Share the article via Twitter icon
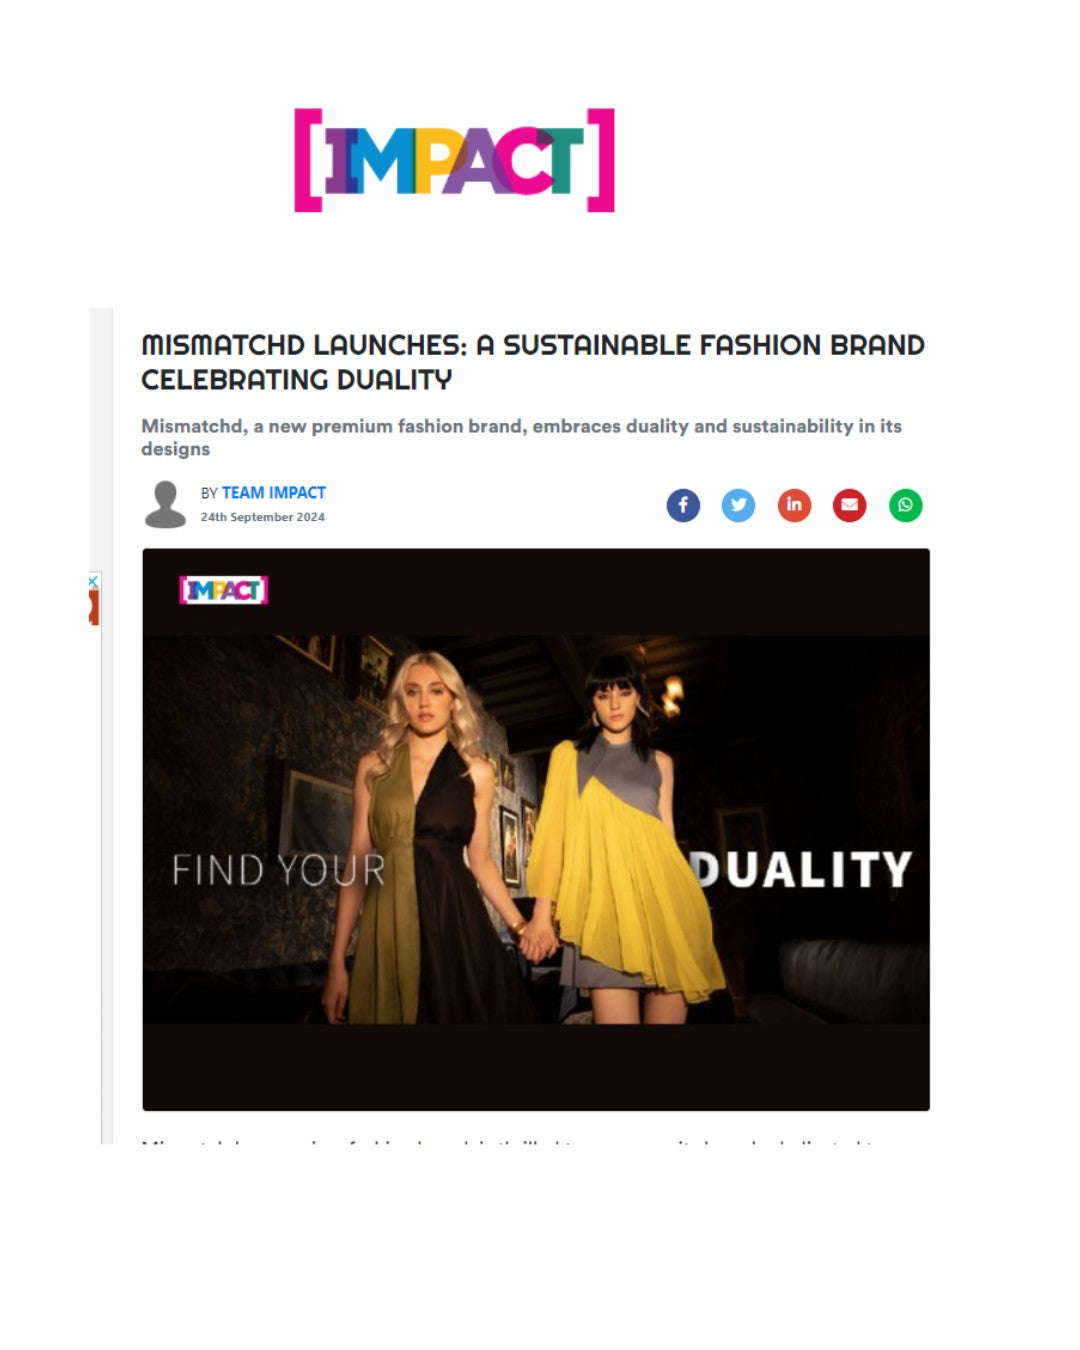 point(738,505)
